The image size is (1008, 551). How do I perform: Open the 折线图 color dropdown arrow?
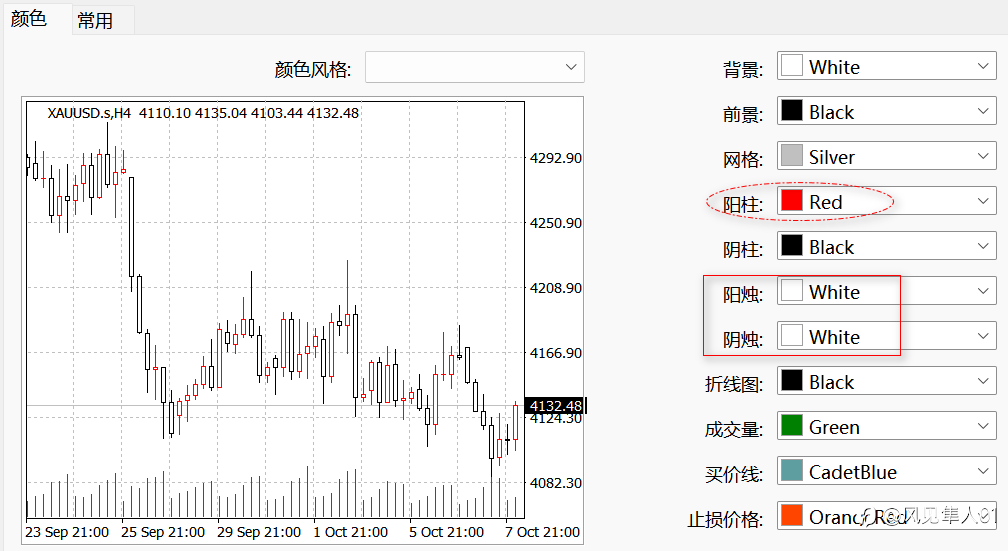click(x=982, y=381)
